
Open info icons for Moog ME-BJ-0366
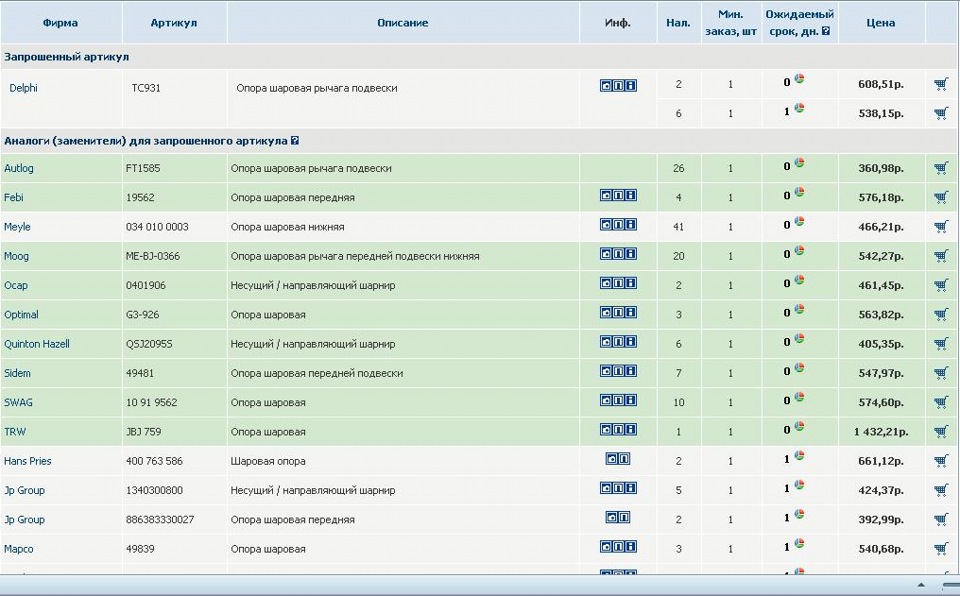[x=618, y=254]
